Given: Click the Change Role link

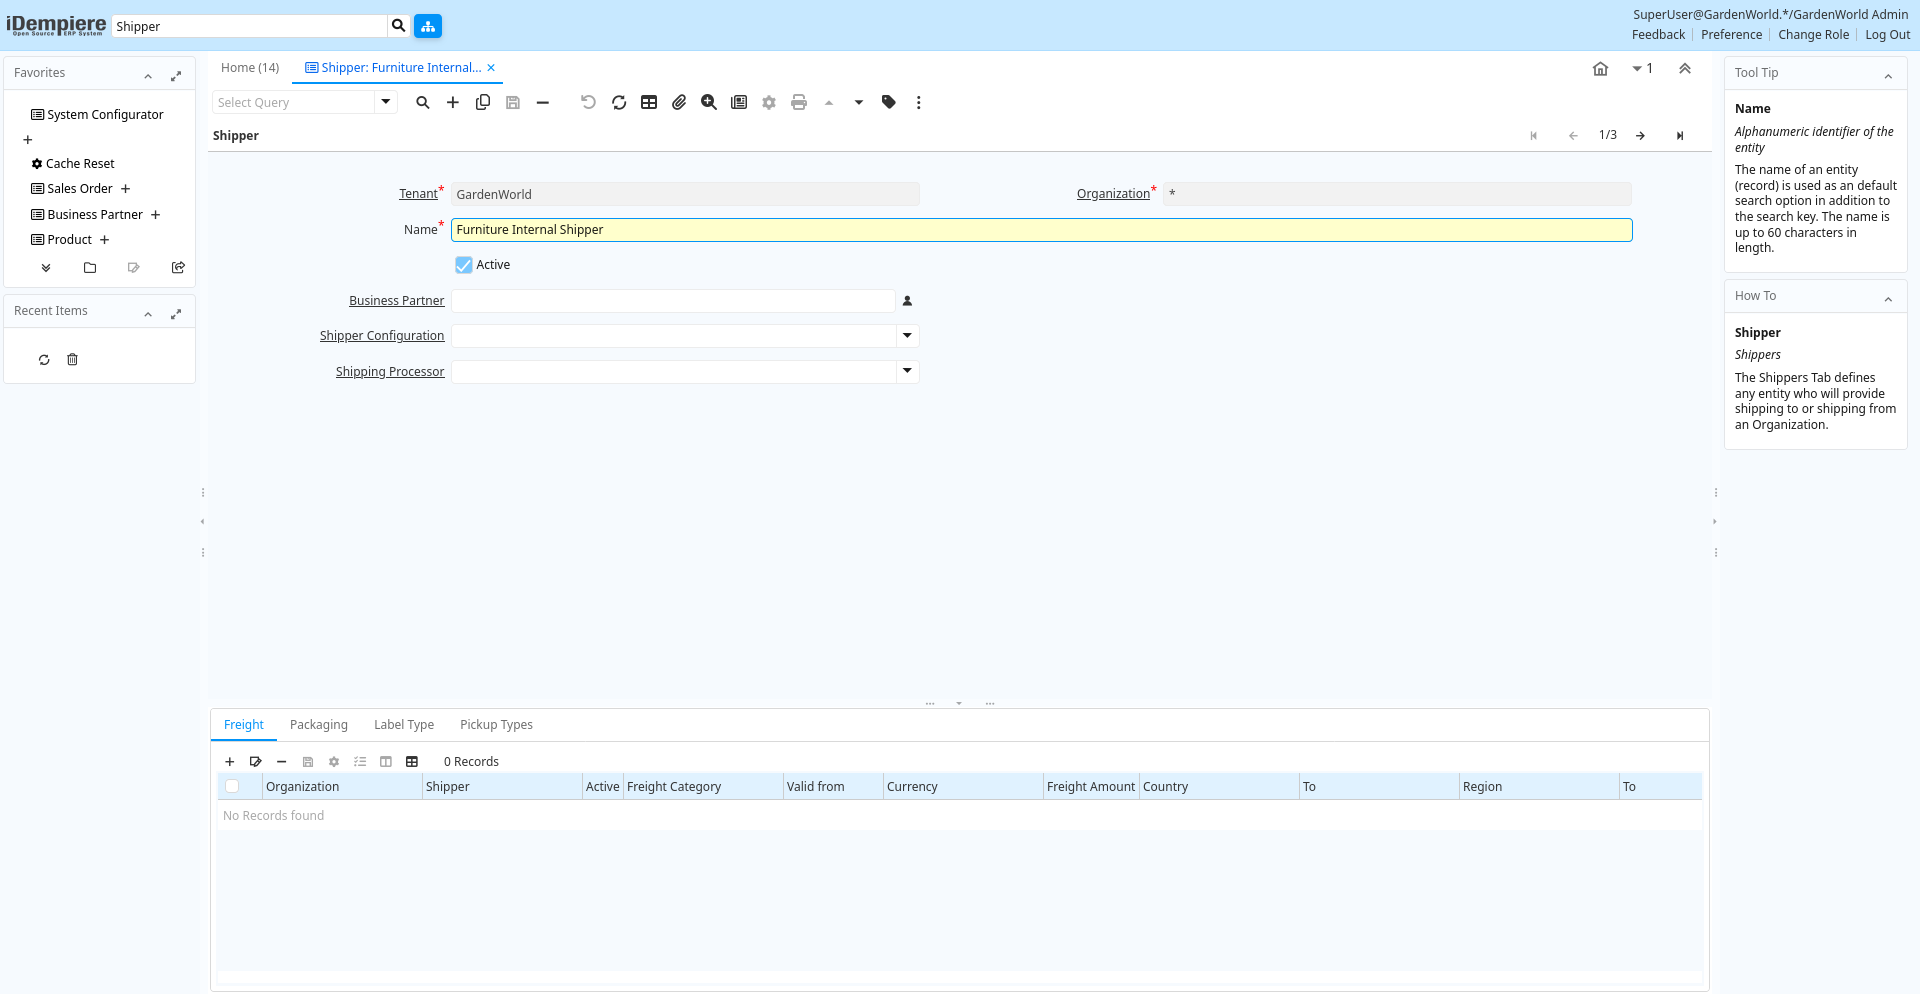Looking at the screenshot, I should pos(1813,35).
